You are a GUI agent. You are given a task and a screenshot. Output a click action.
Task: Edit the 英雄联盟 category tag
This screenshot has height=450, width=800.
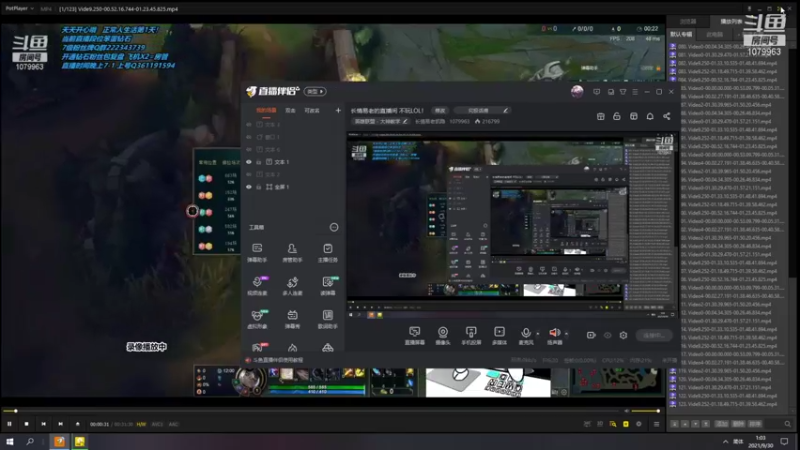pyautogui.click(x=381, y=121)
